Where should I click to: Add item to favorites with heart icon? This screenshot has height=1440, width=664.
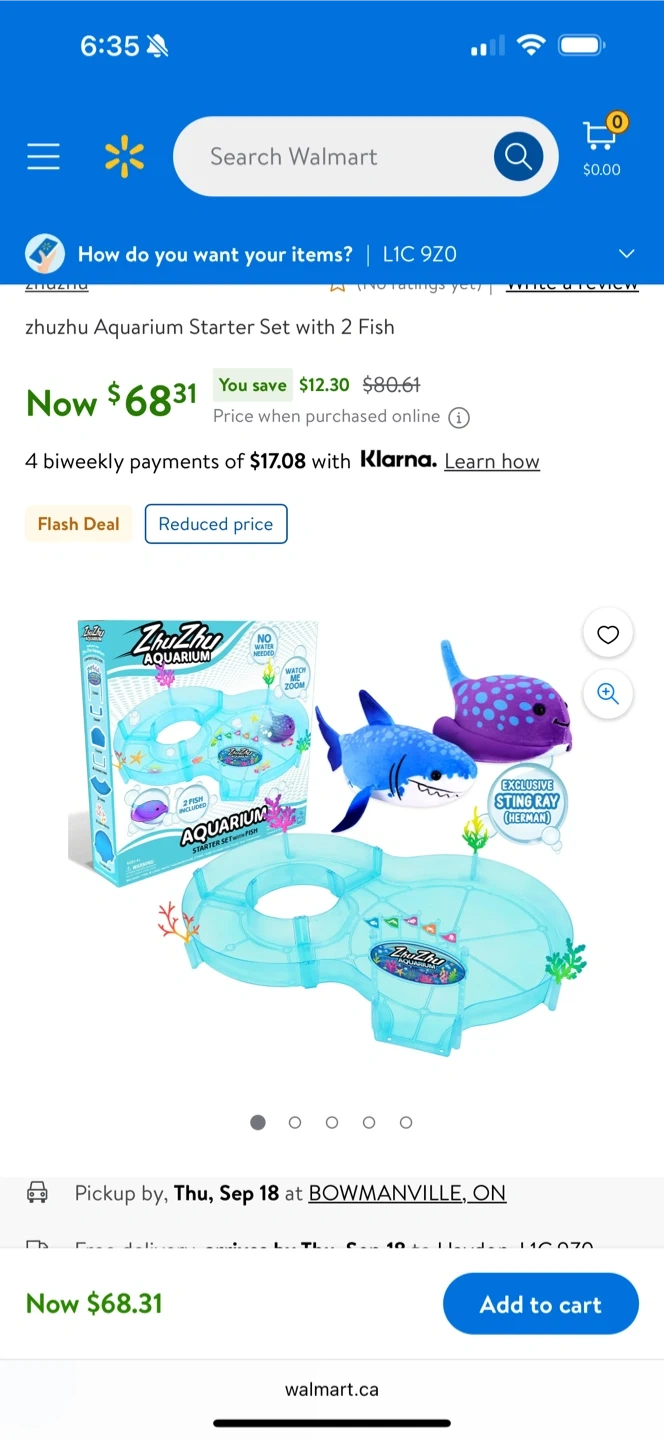[x=608, y=634]
